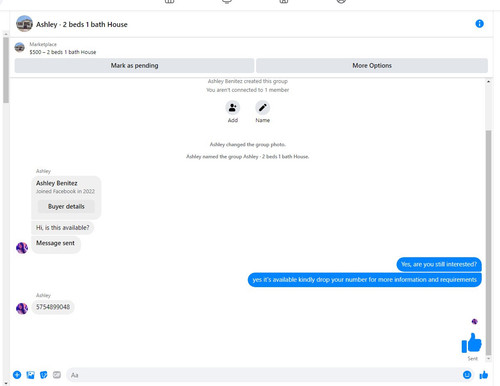The width and height of the screenshot is (500, 386).
Task: Click Ashley's avatar beside the Message sent bubble
Action: click(x=22, y=248)
